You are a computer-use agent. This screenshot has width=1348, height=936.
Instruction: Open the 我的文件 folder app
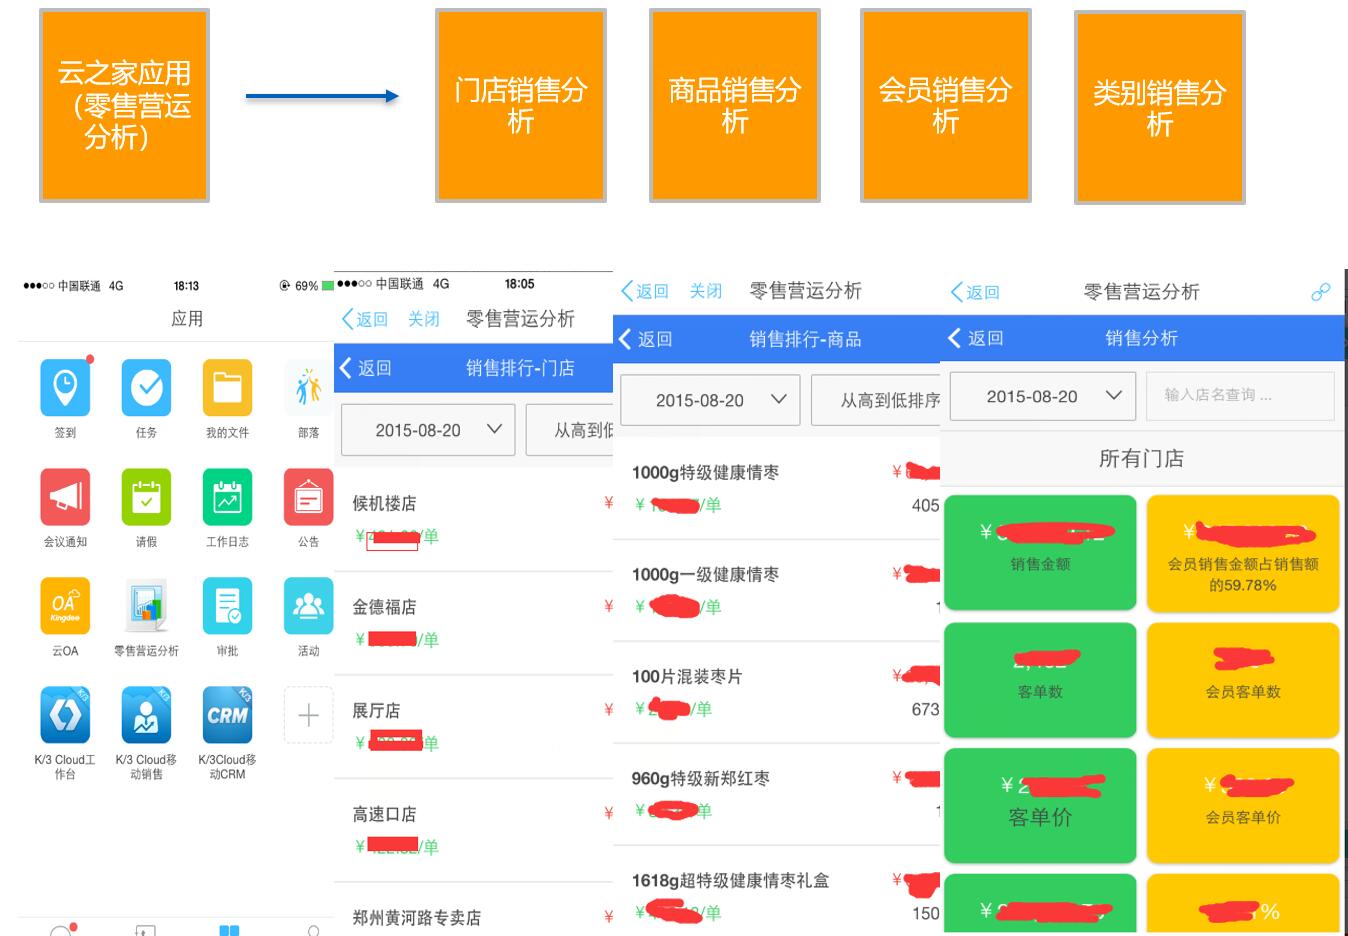(228, 388)
